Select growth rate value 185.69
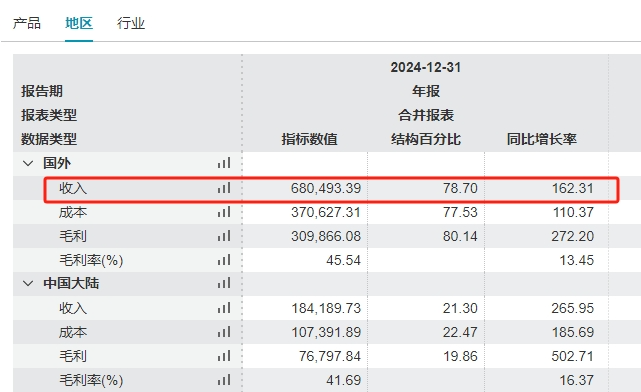This screenshot has width=641, height=392. tap(573, 332)
